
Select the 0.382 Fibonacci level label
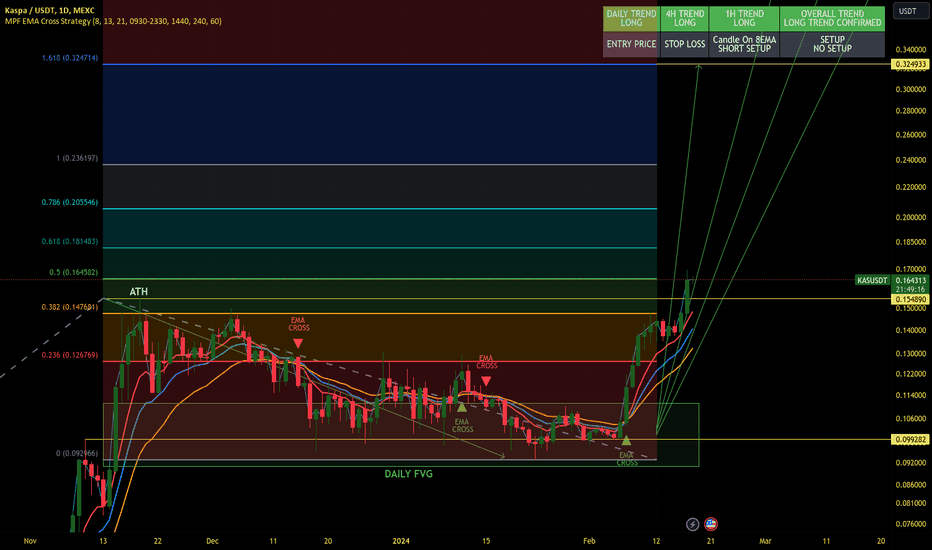(70, 307)
